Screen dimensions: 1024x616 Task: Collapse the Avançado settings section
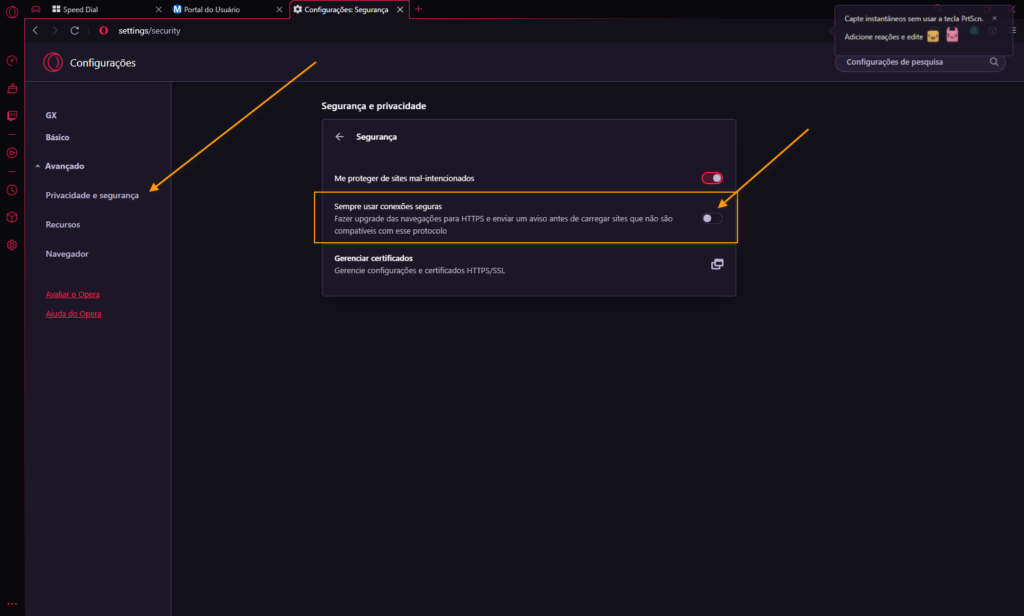37,166
